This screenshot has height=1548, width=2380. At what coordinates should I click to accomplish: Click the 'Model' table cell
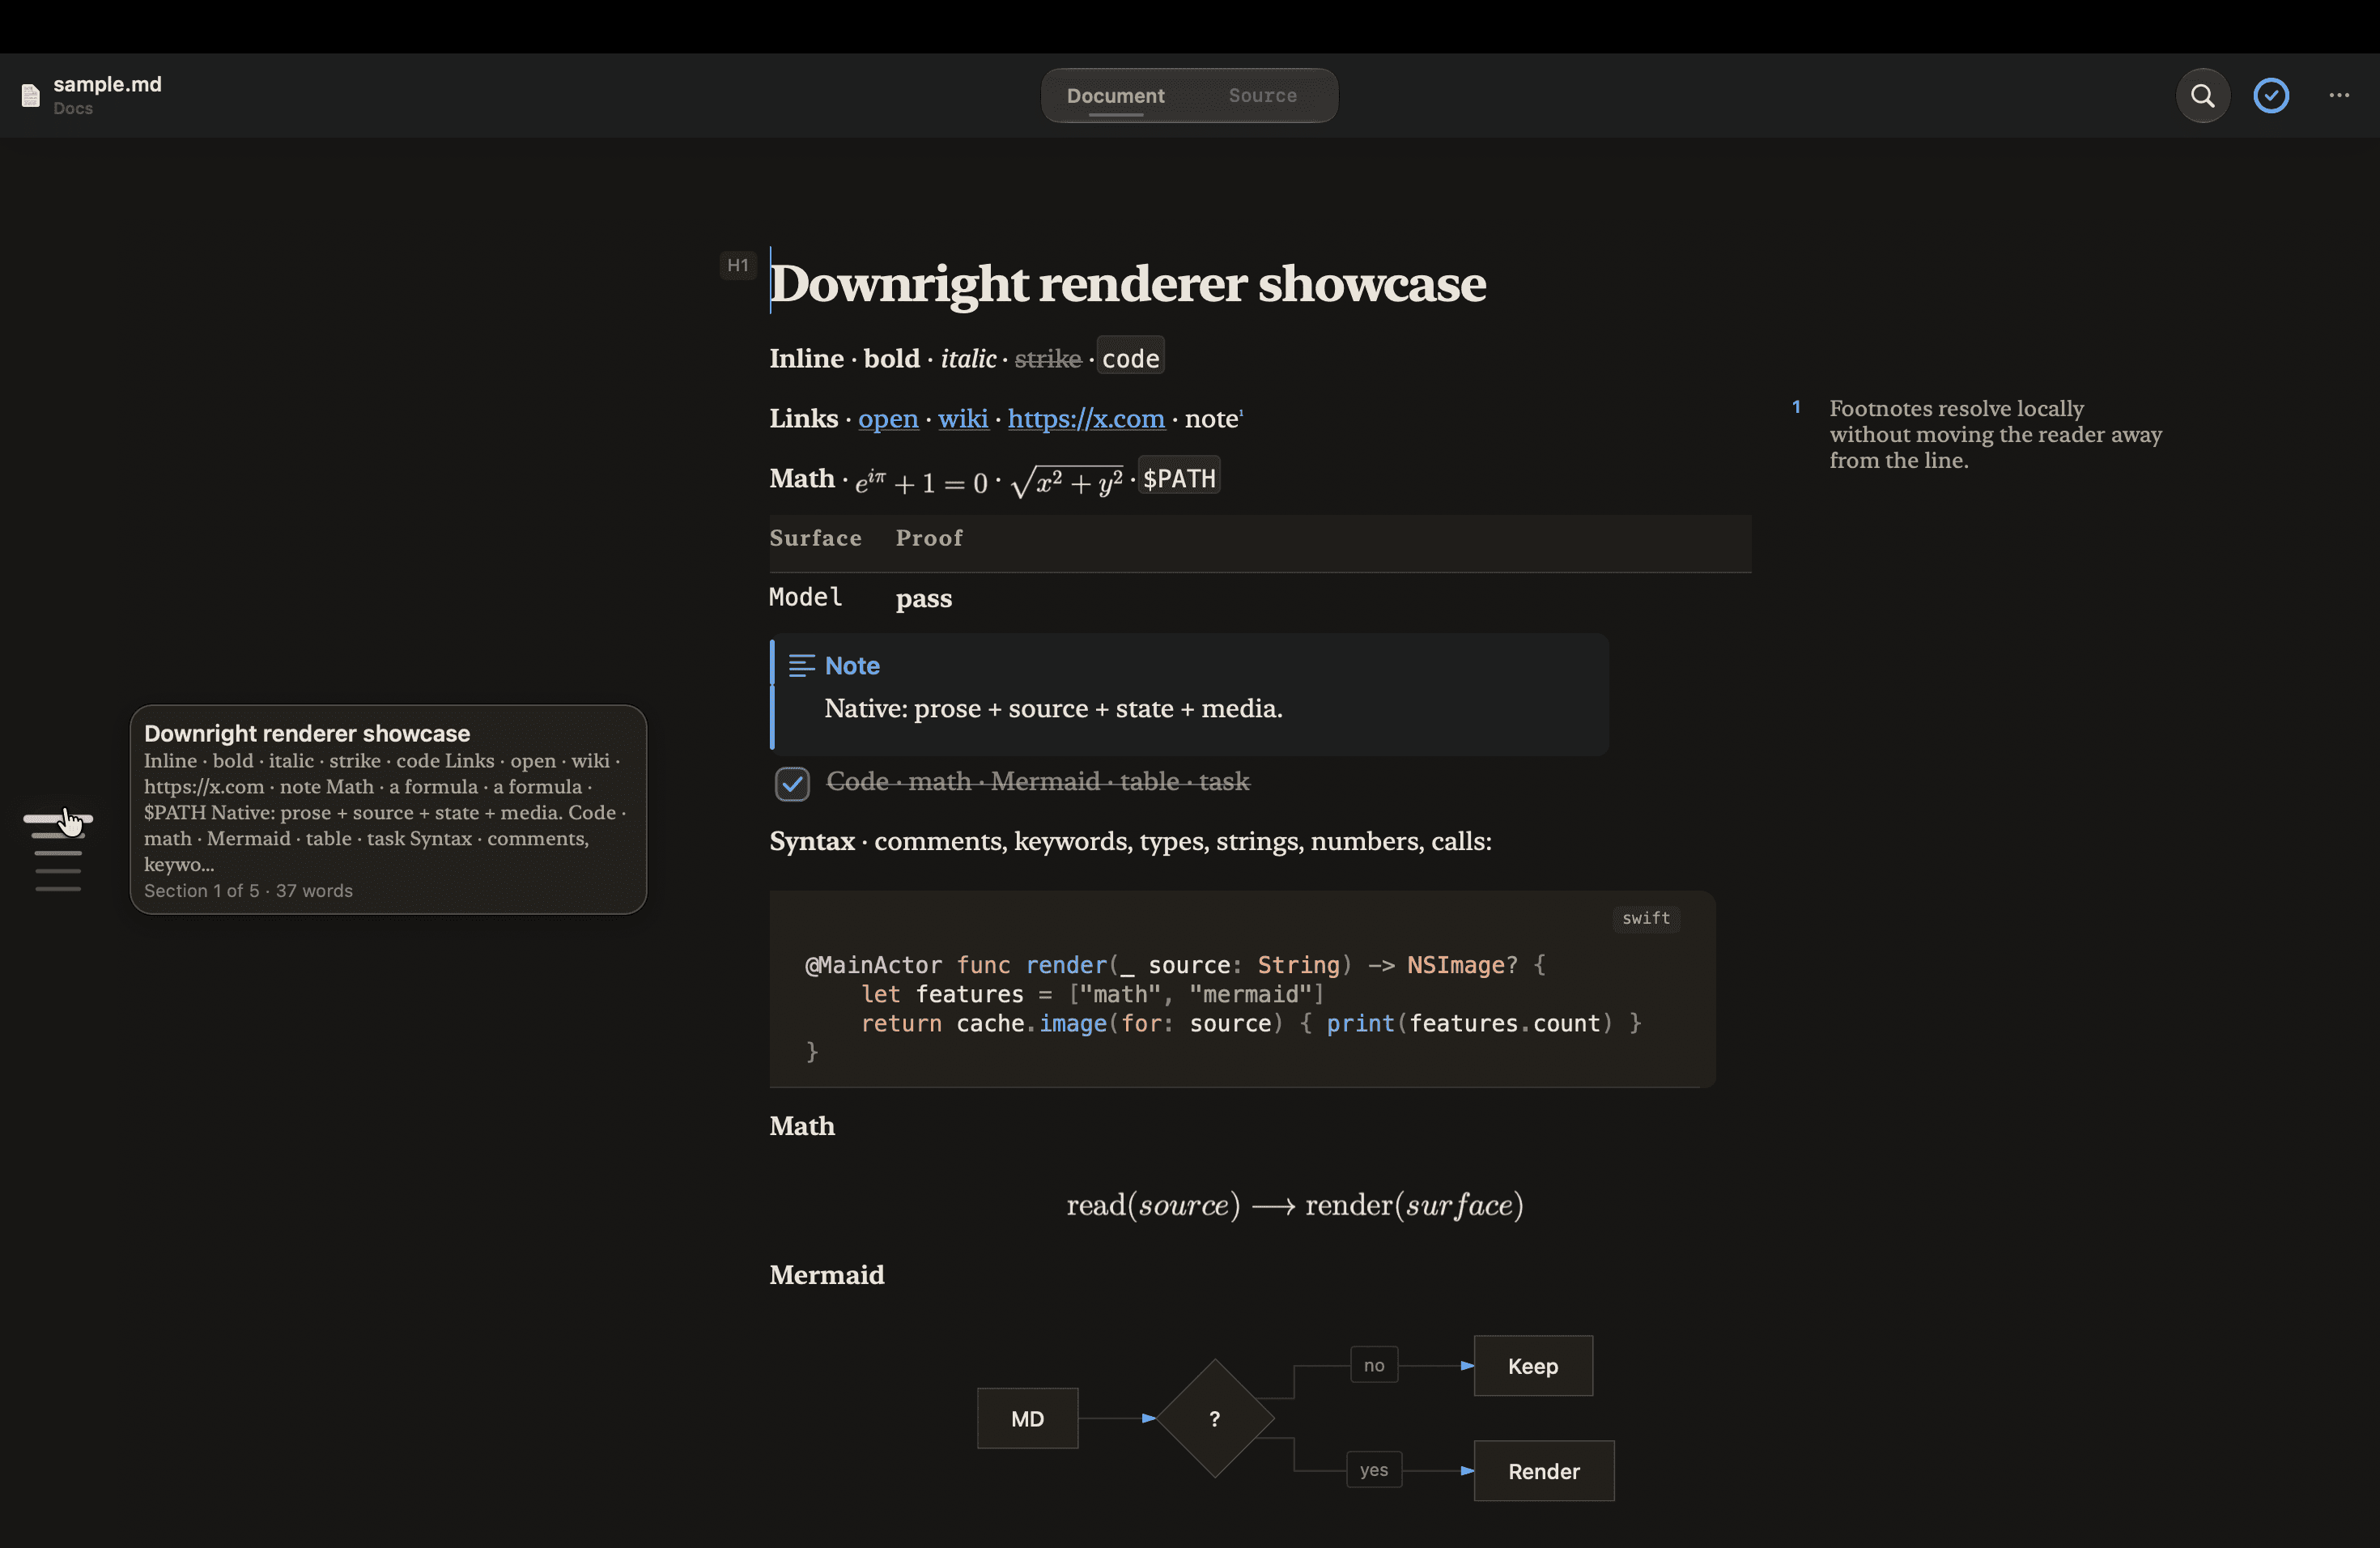pos(806,597)
